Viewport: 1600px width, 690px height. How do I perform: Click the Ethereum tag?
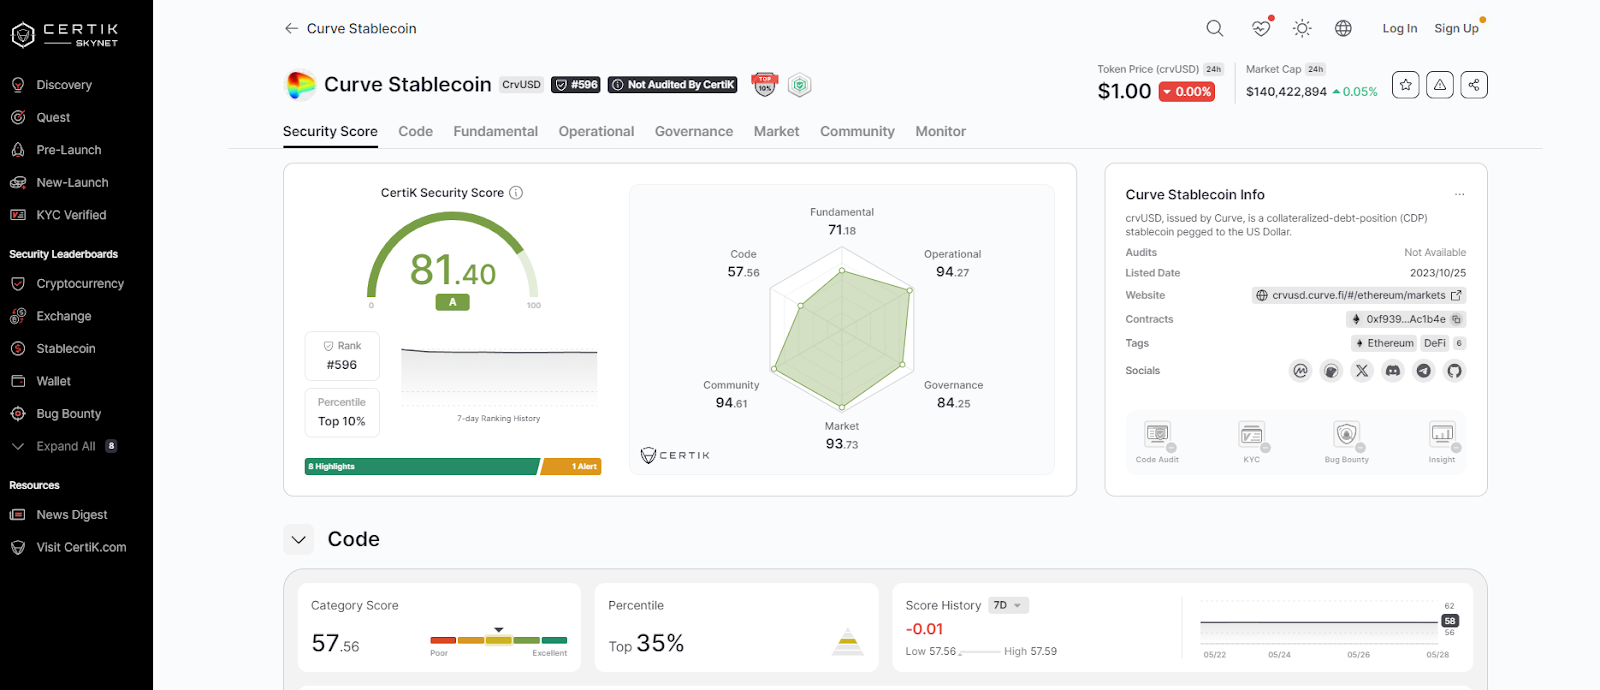1384,343
